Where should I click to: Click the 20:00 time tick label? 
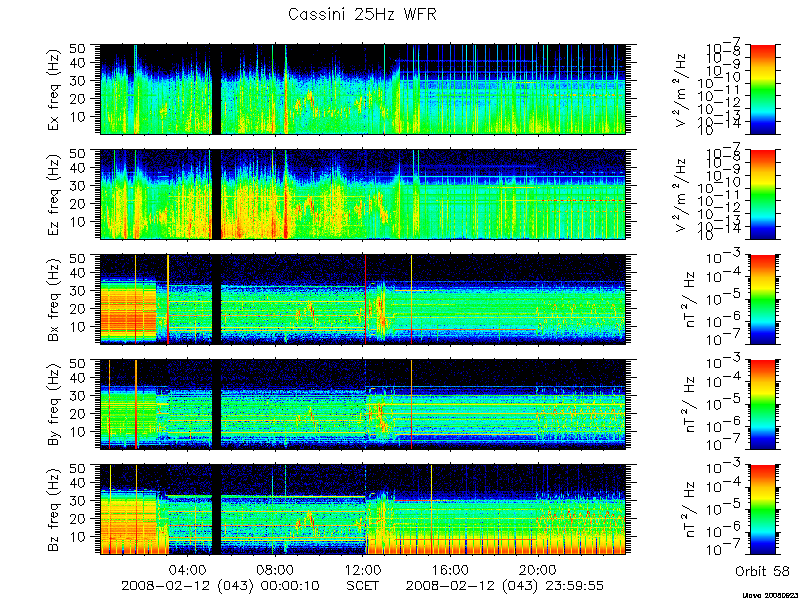point(538,569)
